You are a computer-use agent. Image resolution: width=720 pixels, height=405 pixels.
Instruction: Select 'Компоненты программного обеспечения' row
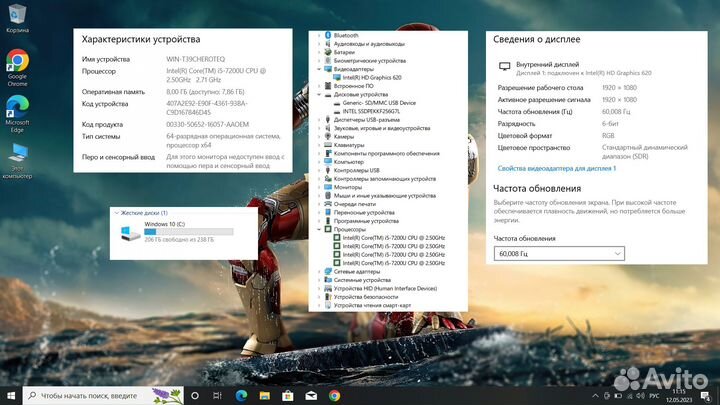click(387, 153)
